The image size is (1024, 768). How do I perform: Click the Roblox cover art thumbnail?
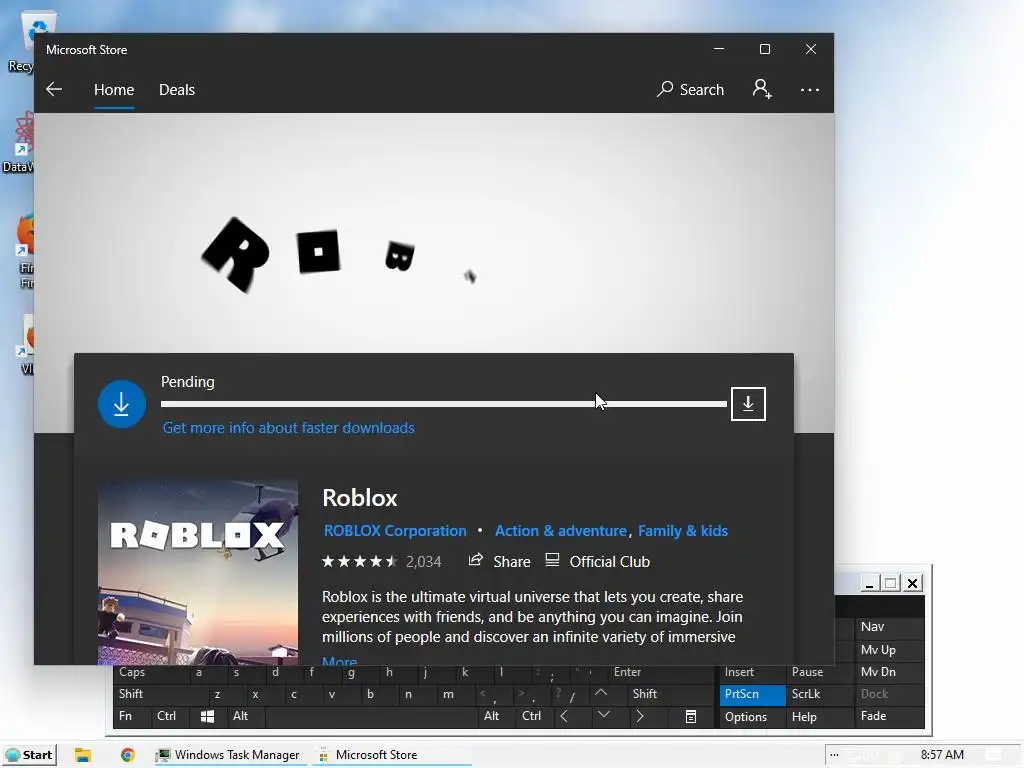tap(198, 572)
